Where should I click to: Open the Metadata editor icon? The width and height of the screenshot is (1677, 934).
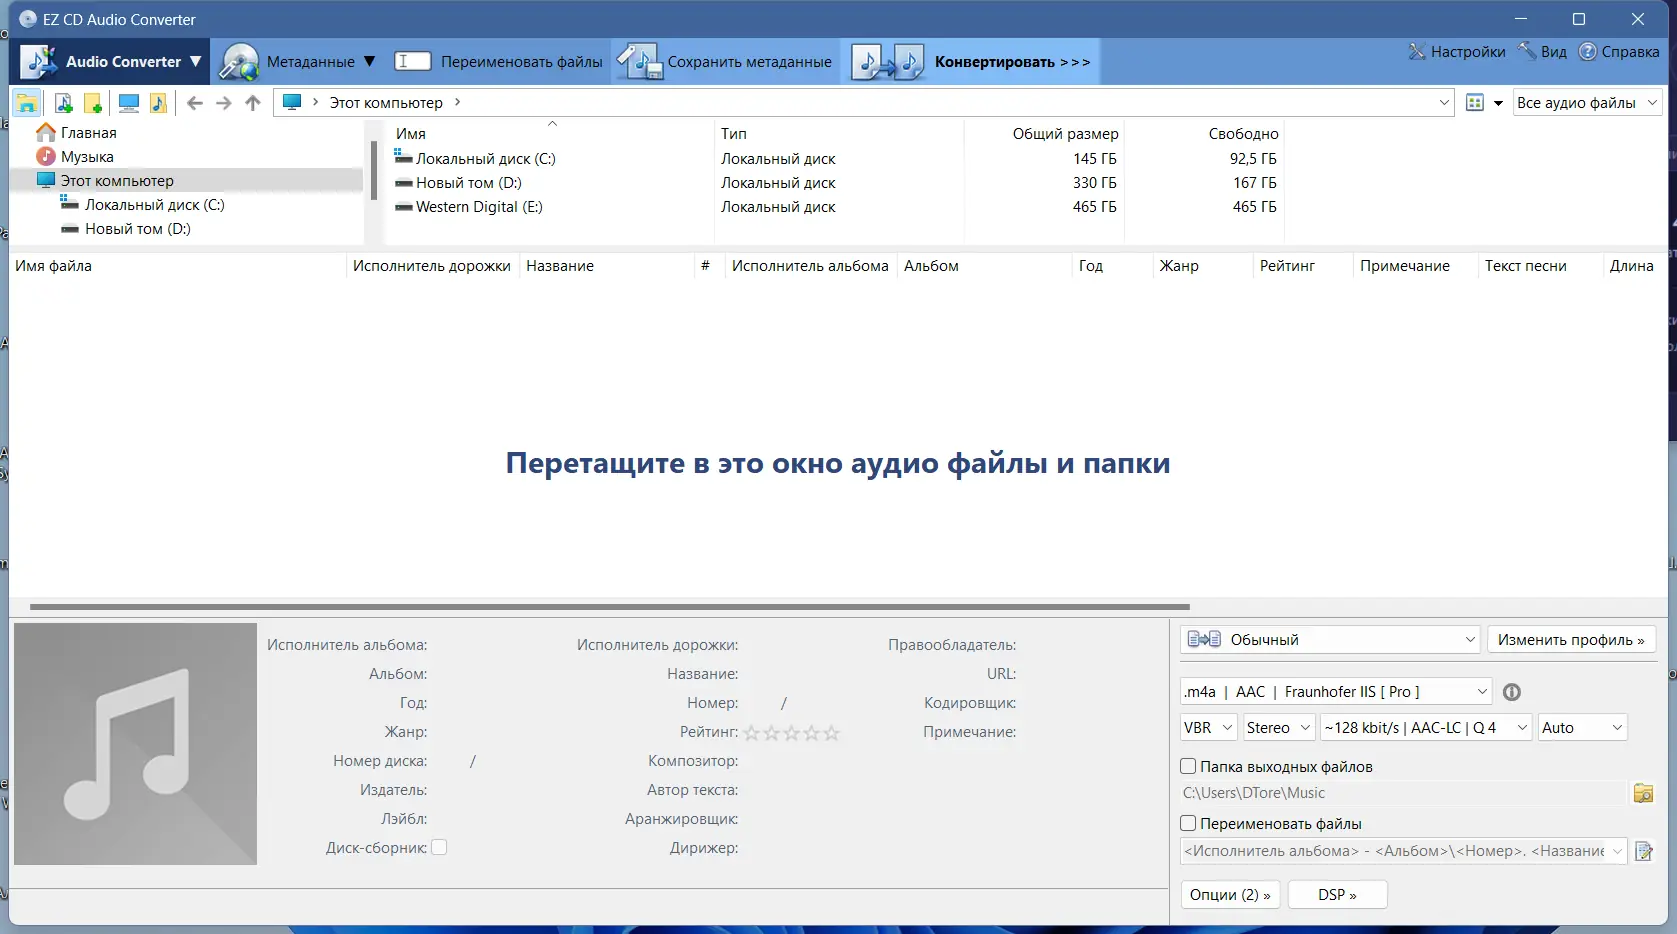point(239,61)
